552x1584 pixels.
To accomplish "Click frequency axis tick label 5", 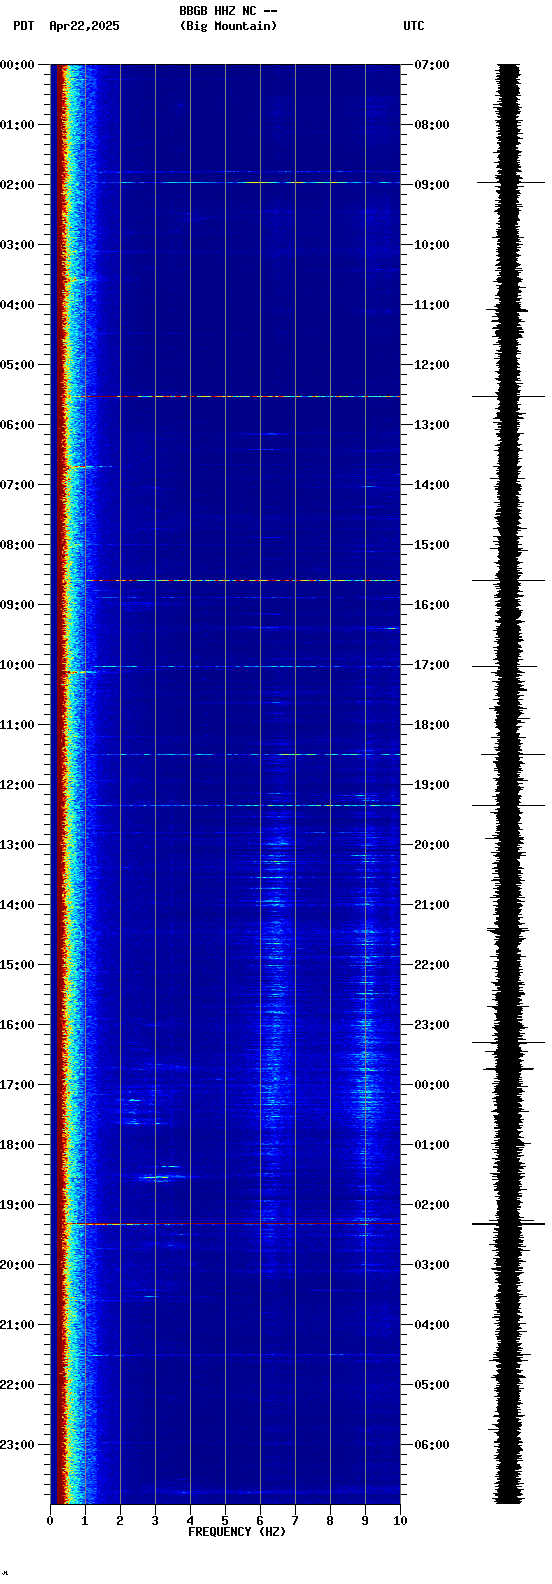I will pyautogui.click(x=225, y=1521).
